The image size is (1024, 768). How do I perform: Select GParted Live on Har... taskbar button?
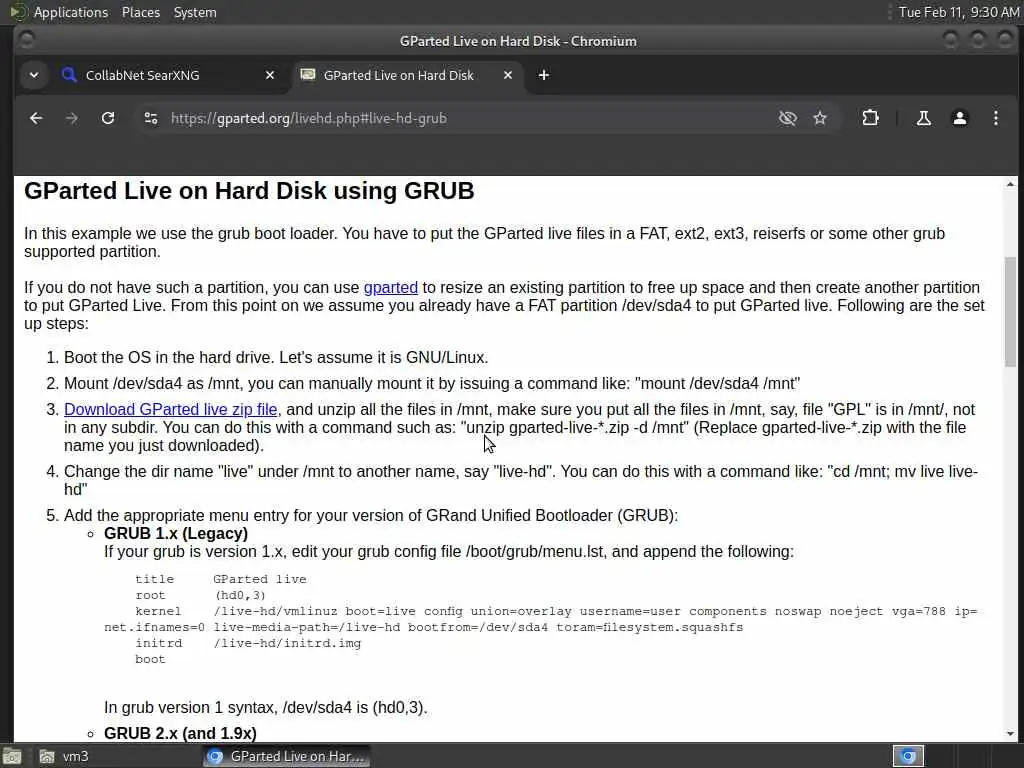click(286, 756)
